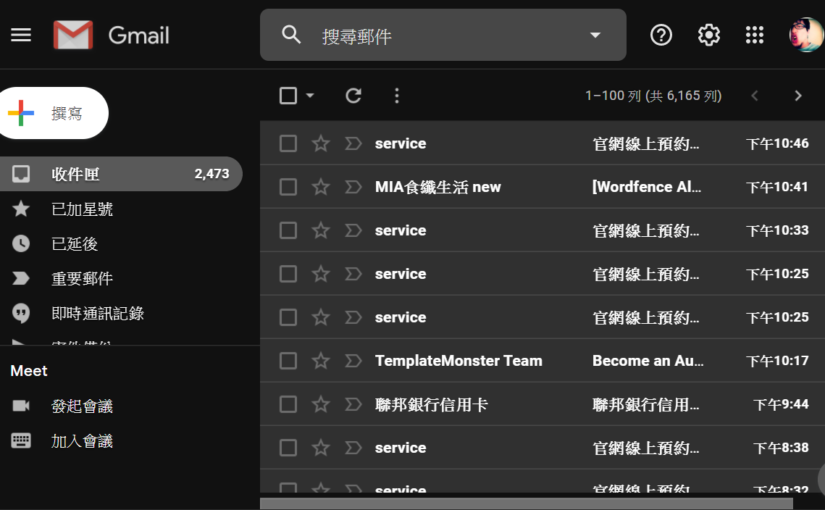Expand the search options dropdown arrow
825x510 pixels.
595,35
